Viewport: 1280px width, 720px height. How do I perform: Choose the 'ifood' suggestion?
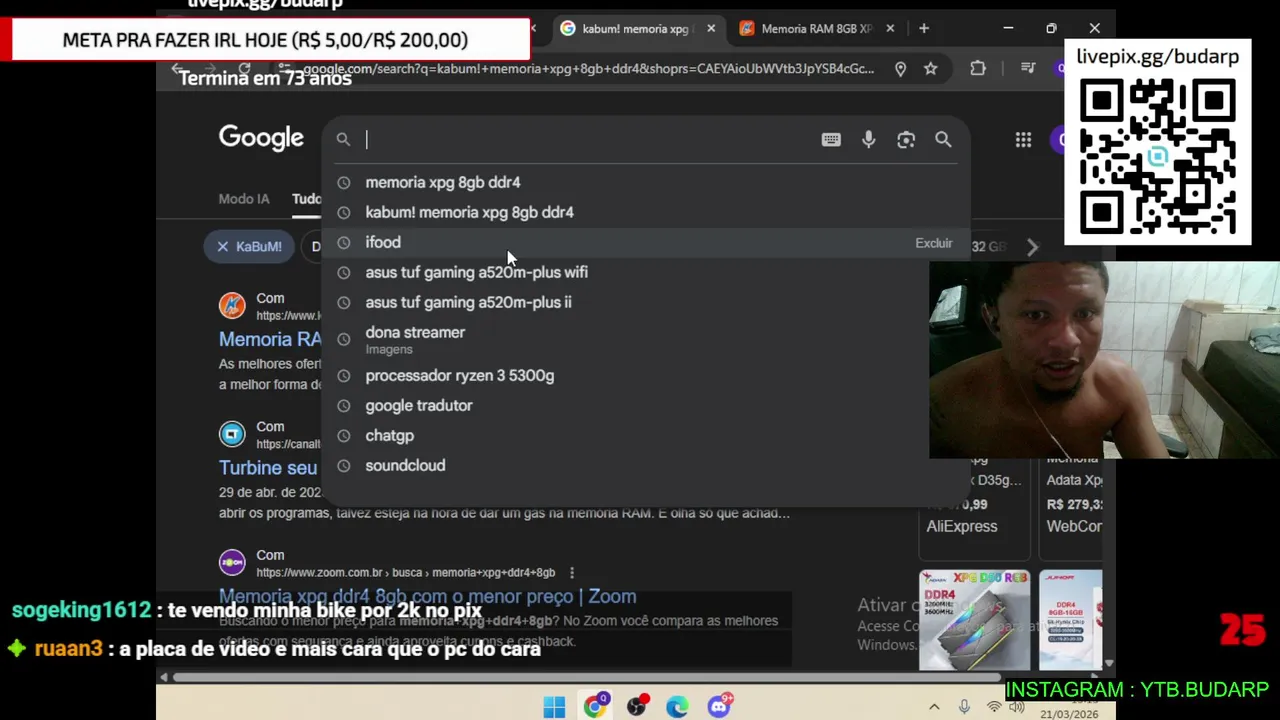coord(645,242)
